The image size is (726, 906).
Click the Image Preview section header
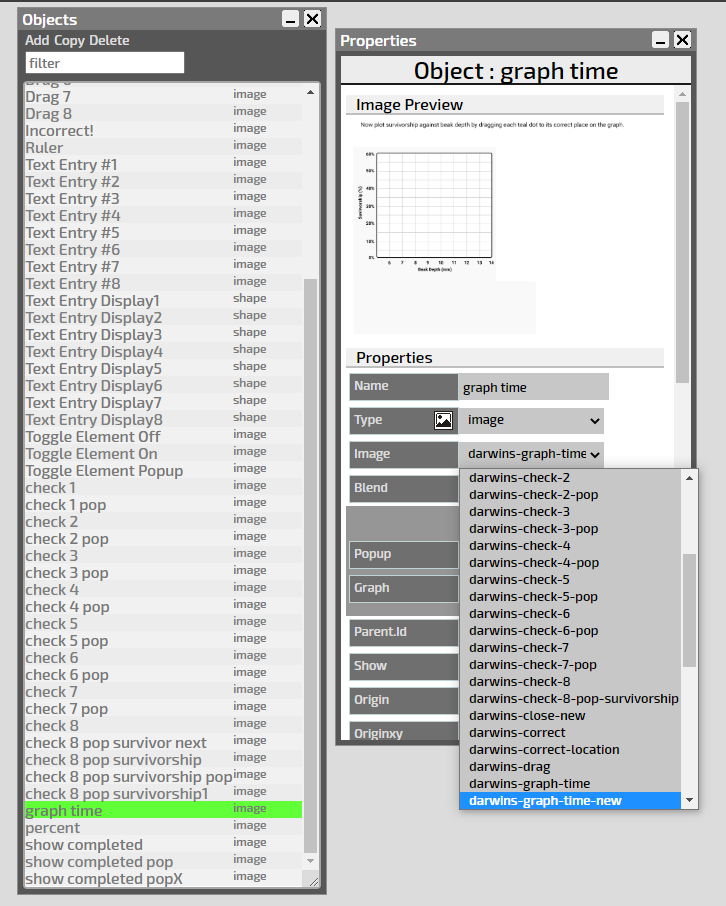(x=505, y=105)
